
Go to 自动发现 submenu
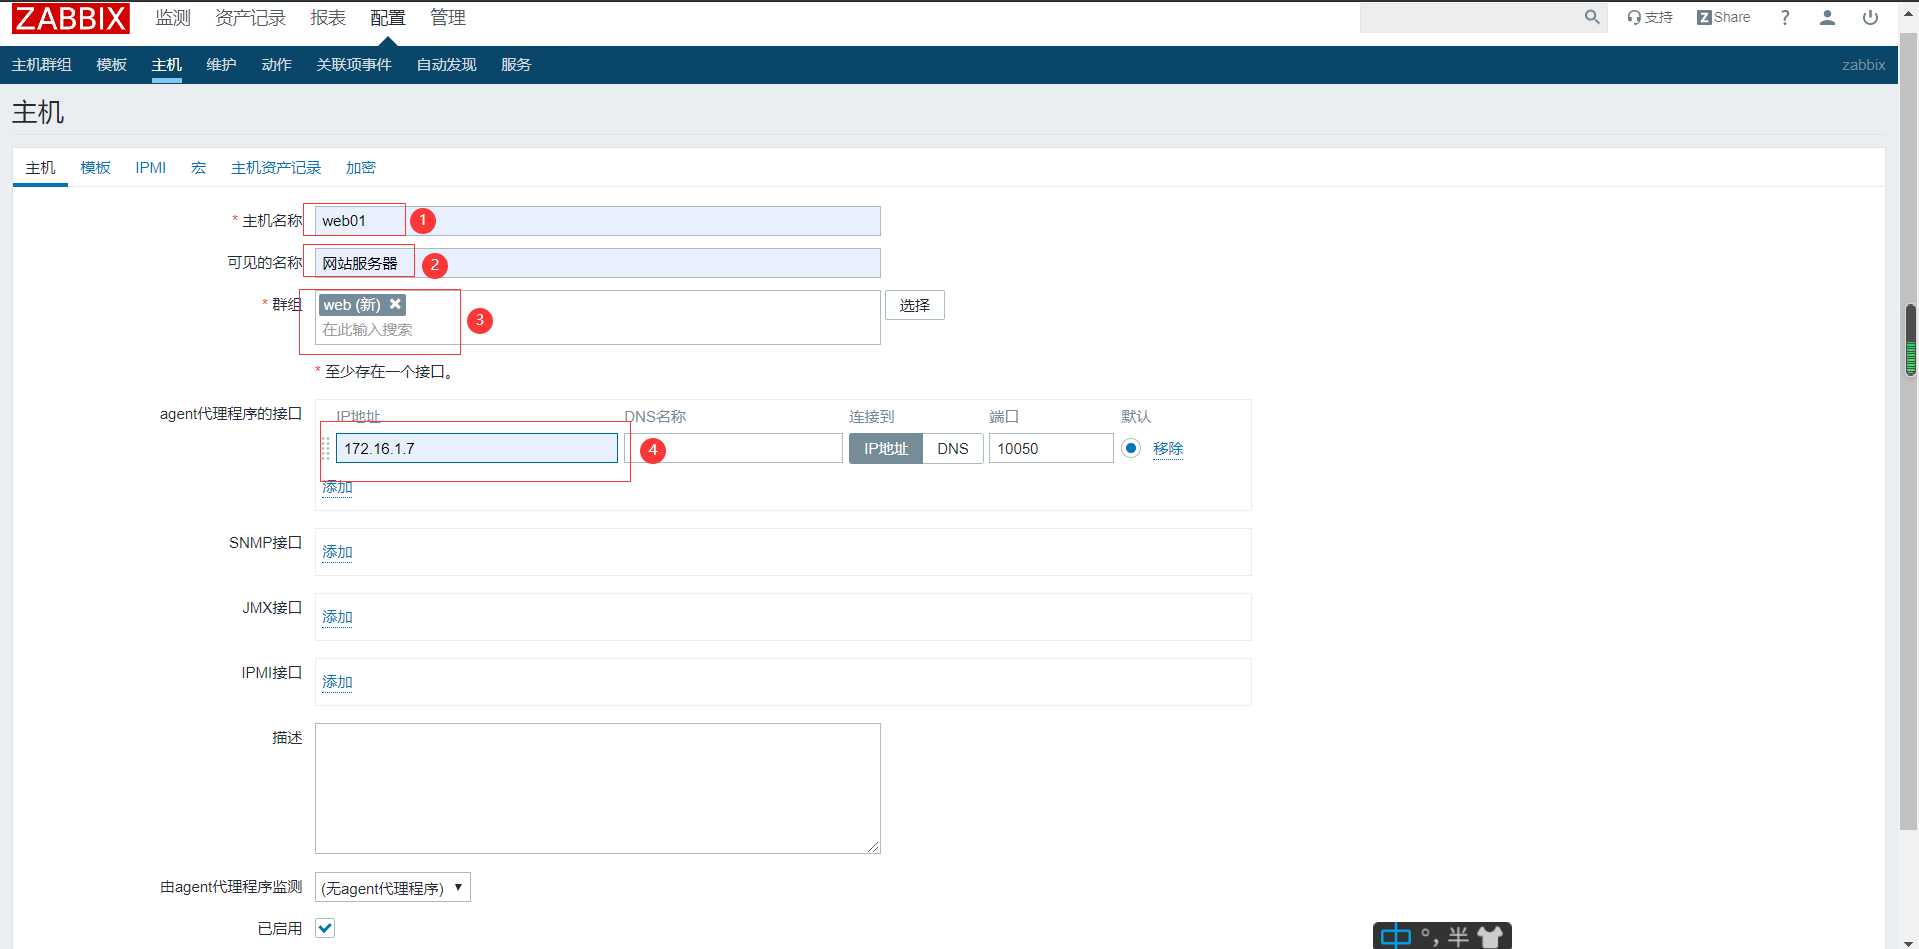click(x=447, y=65)
